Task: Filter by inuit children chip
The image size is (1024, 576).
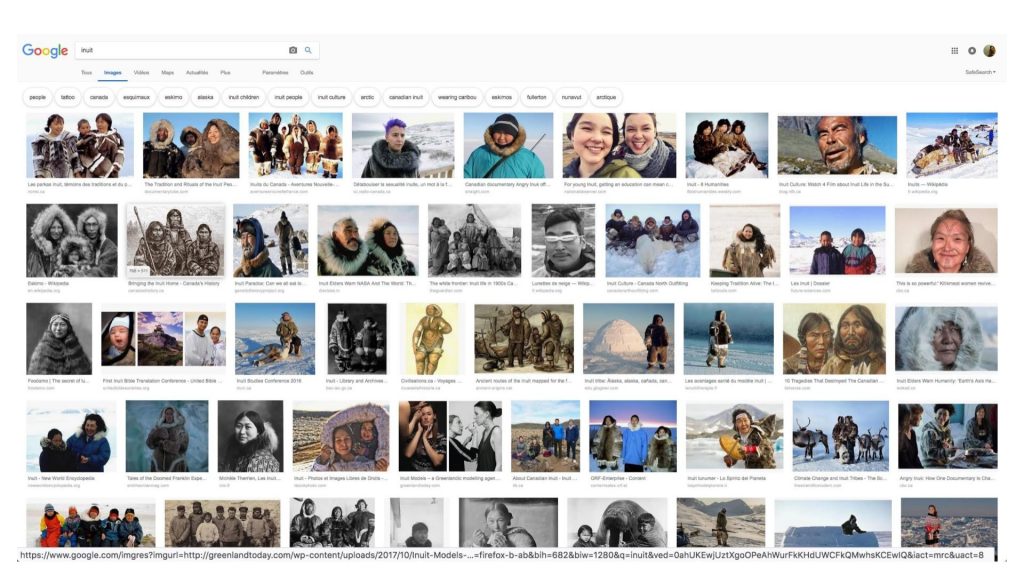Action: 244,97
